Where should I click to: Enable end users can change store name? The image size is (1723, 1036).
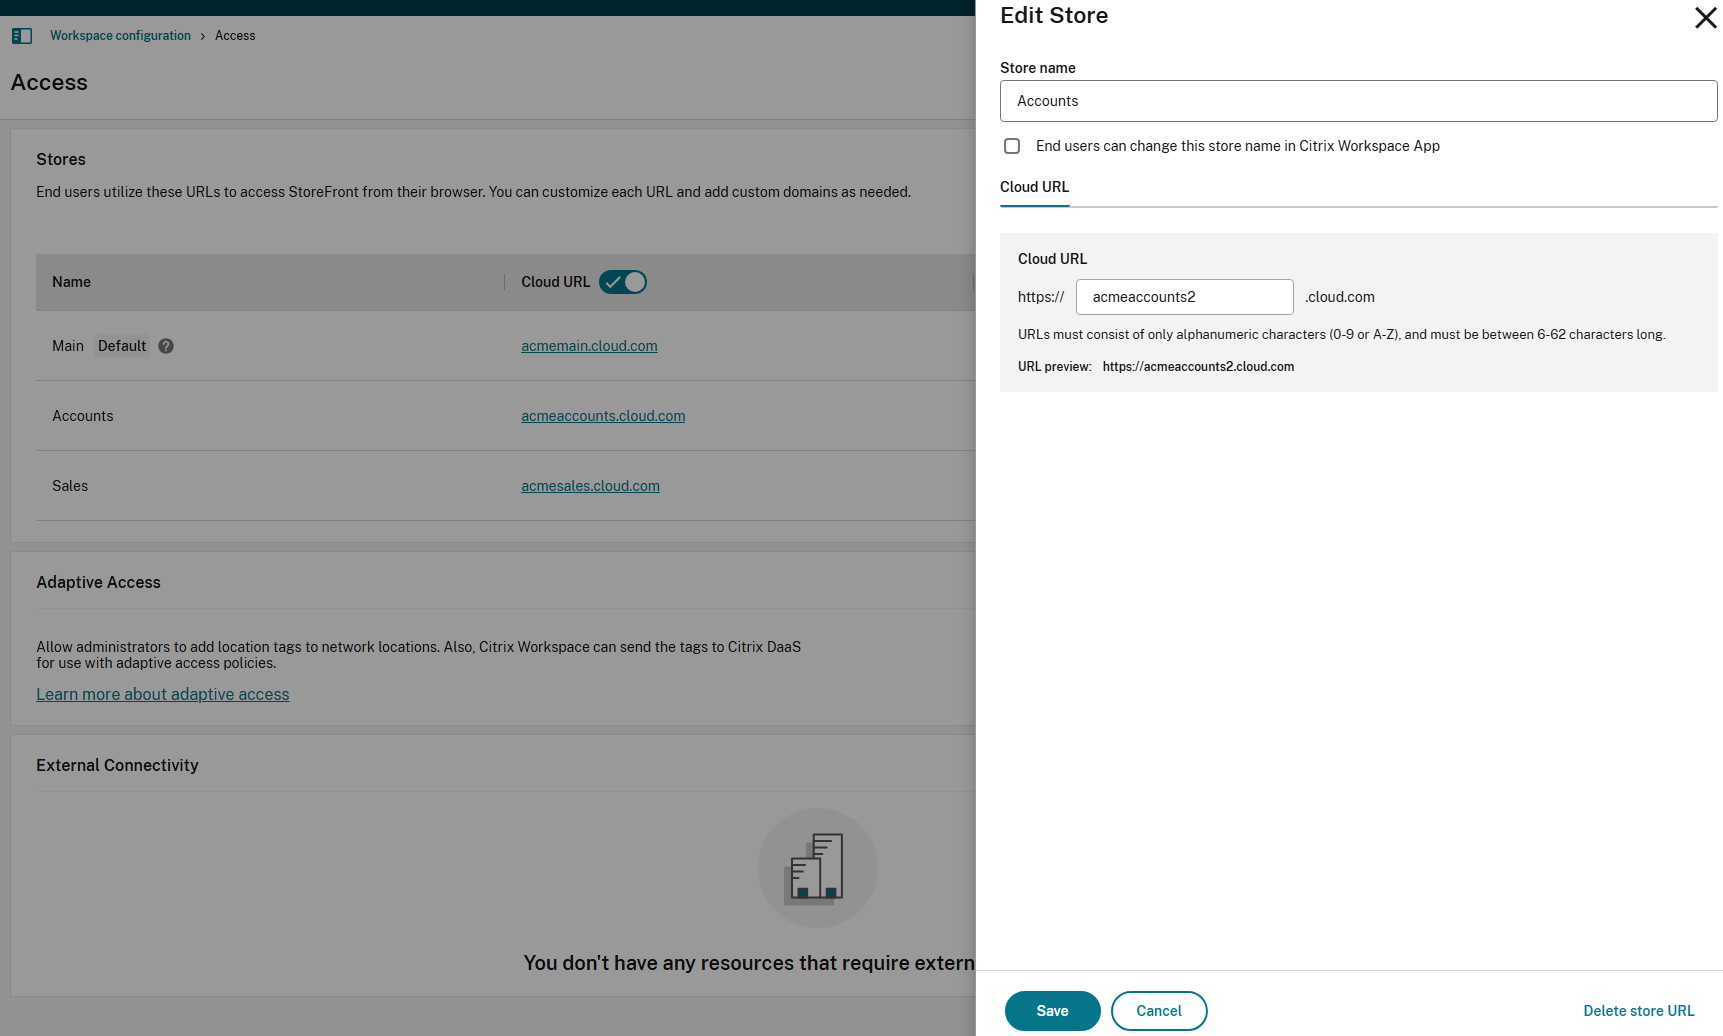click(1012, 146)
